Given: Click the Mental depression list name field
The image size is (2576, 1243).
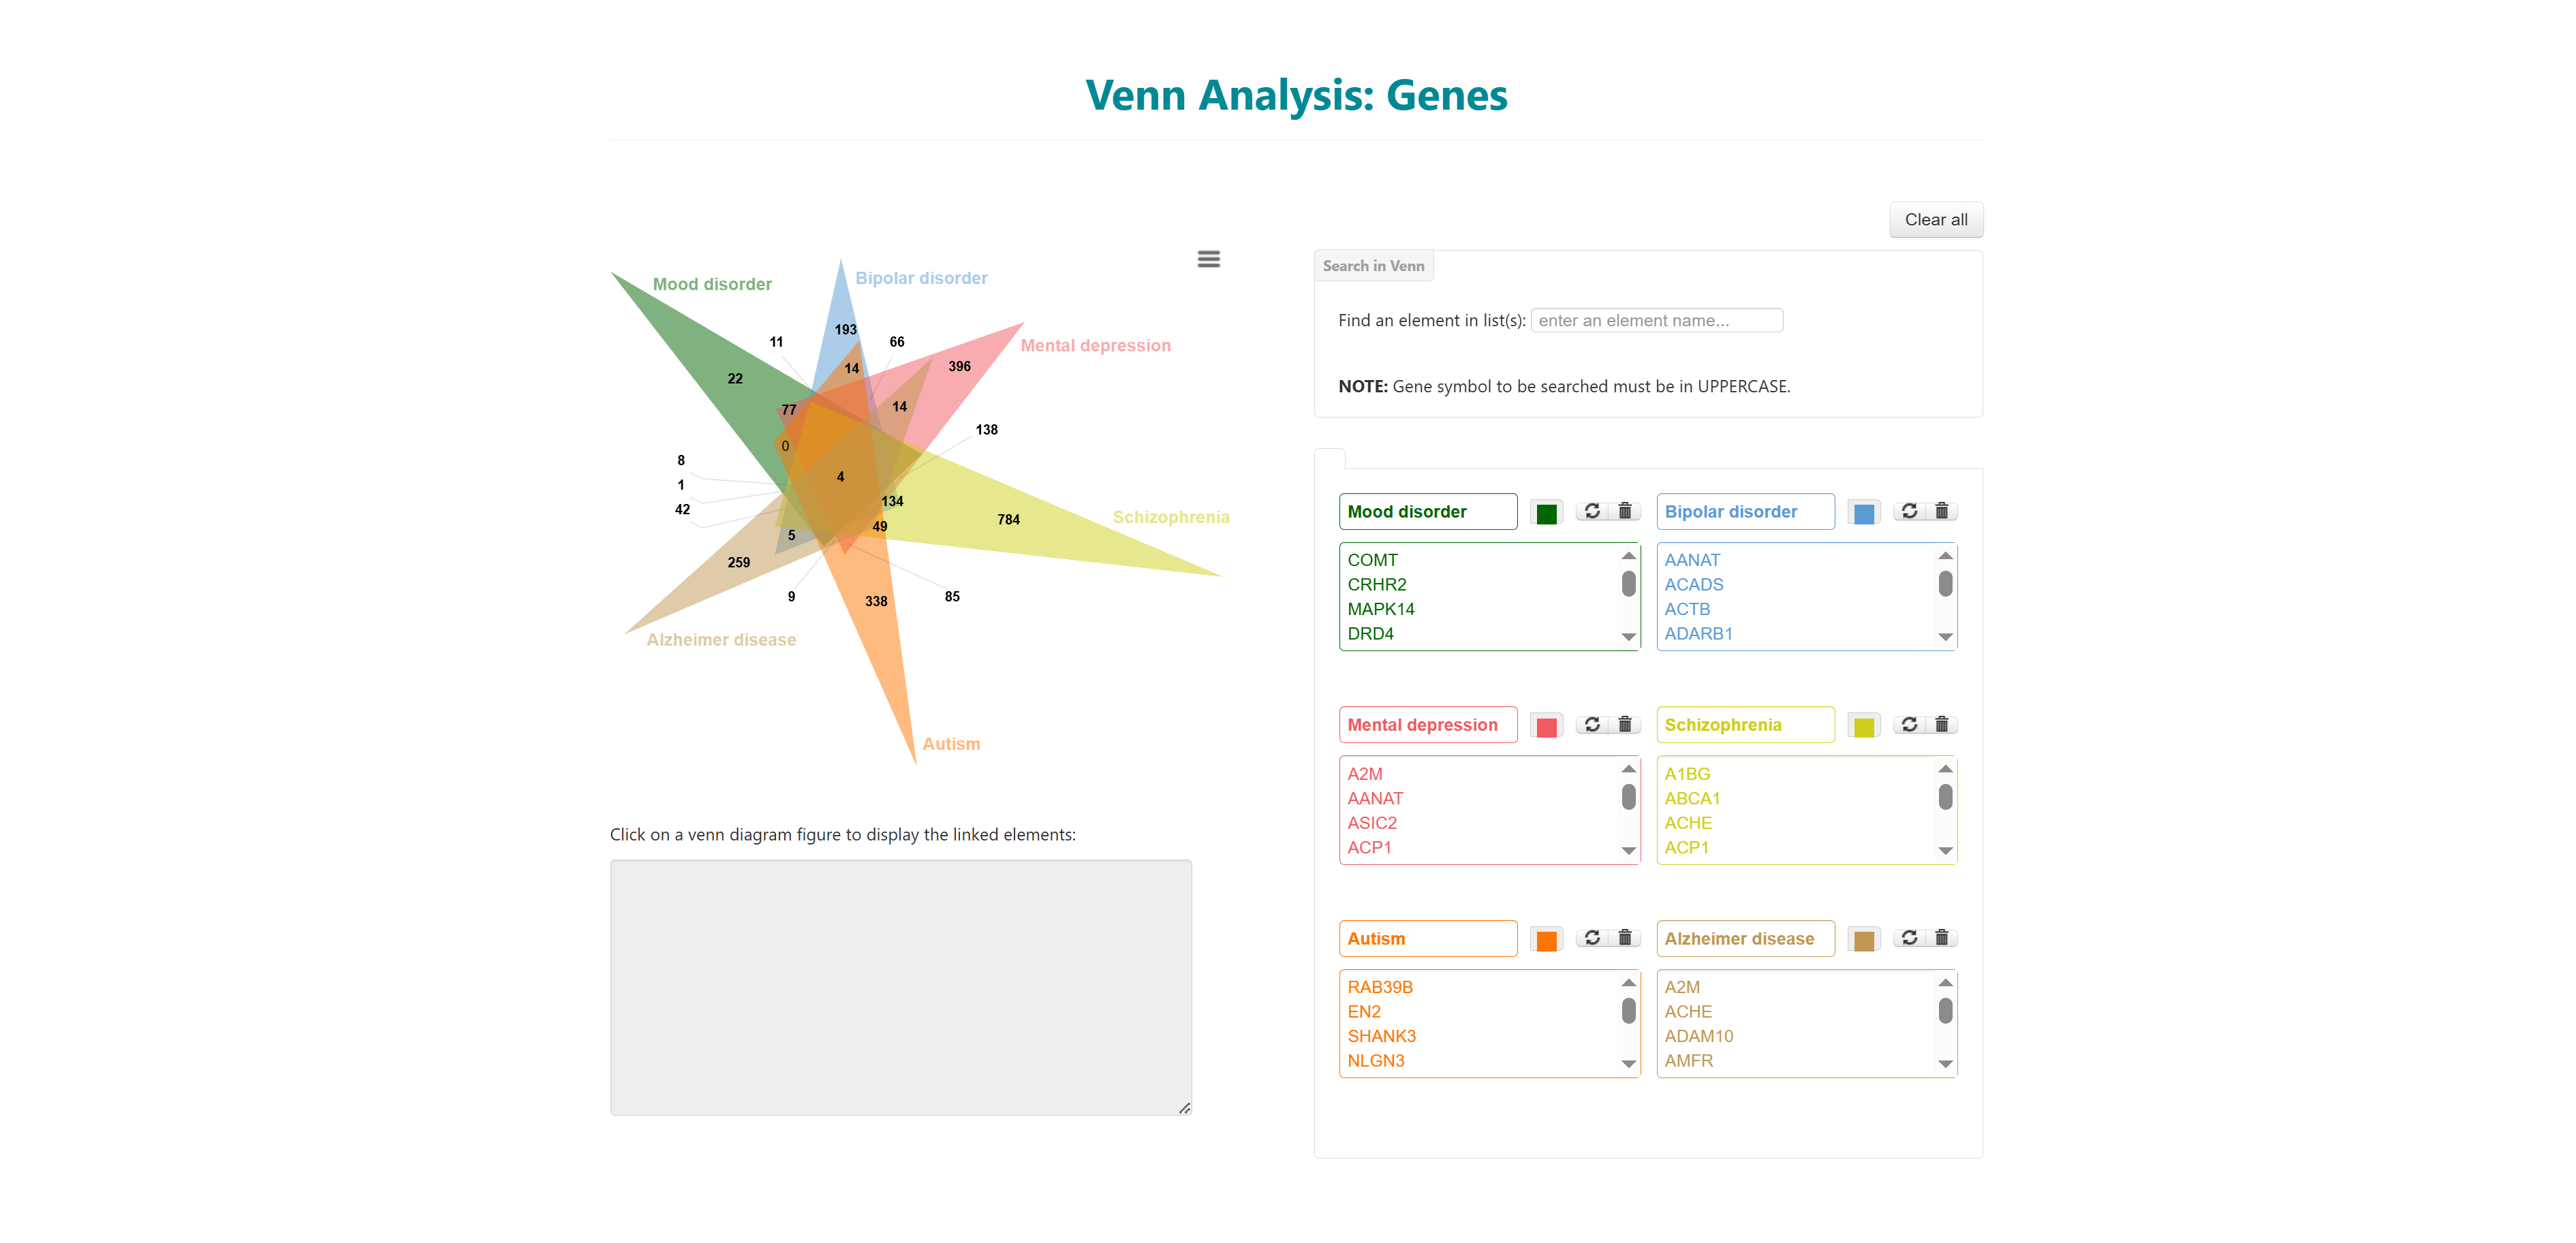Looking at the screenshot, I should pyautogui.click(x=1427, y=725).
